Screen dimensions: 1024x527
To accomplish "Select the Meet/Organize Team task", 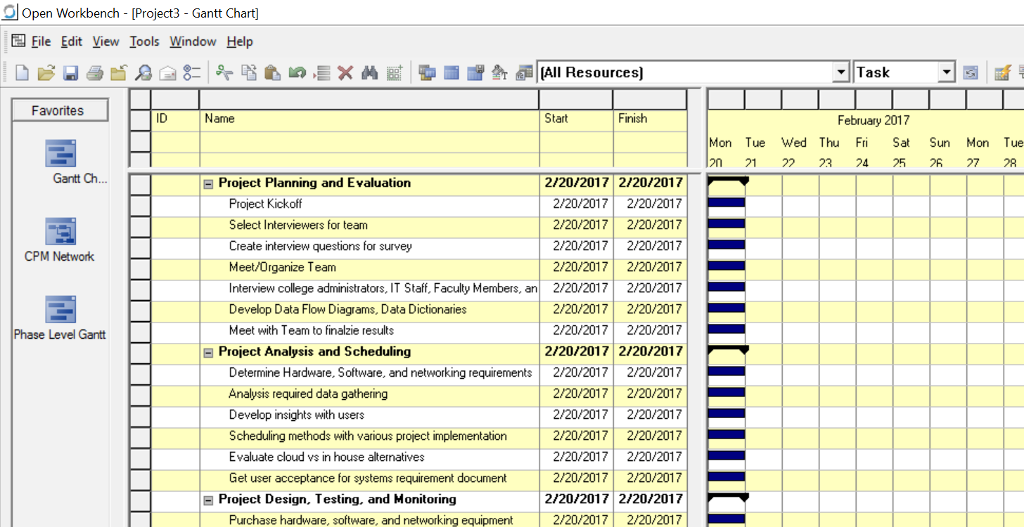I will (x=282, y=267).
